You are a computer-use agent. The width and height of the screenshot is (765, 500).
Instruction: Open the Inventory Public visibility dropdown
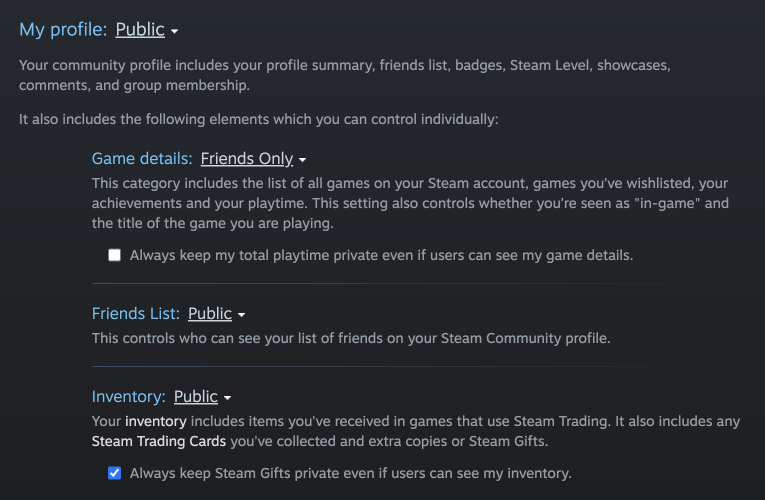195,397
